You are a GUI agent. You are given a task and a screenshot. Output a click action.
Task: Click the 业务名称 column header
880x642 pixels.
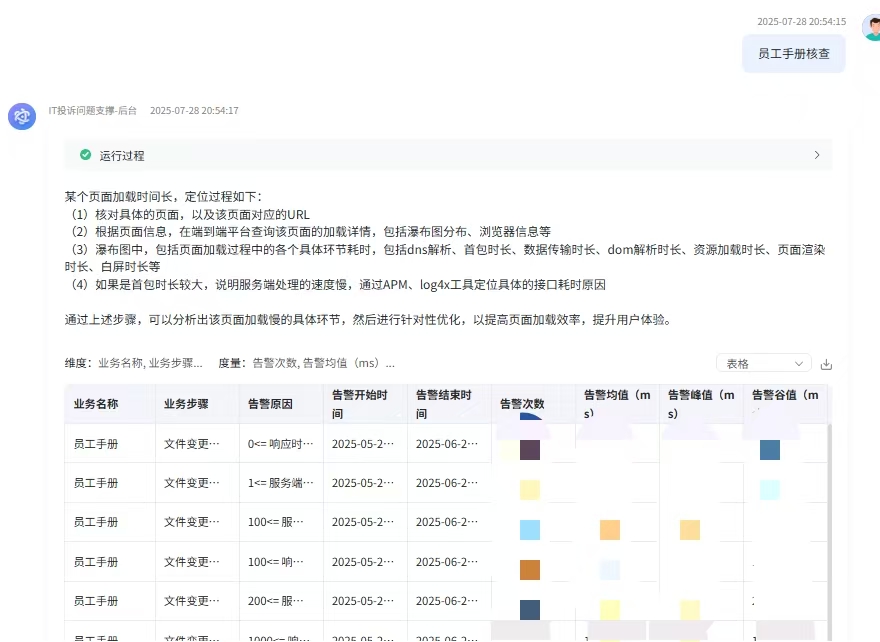click(x=96, y=404)
